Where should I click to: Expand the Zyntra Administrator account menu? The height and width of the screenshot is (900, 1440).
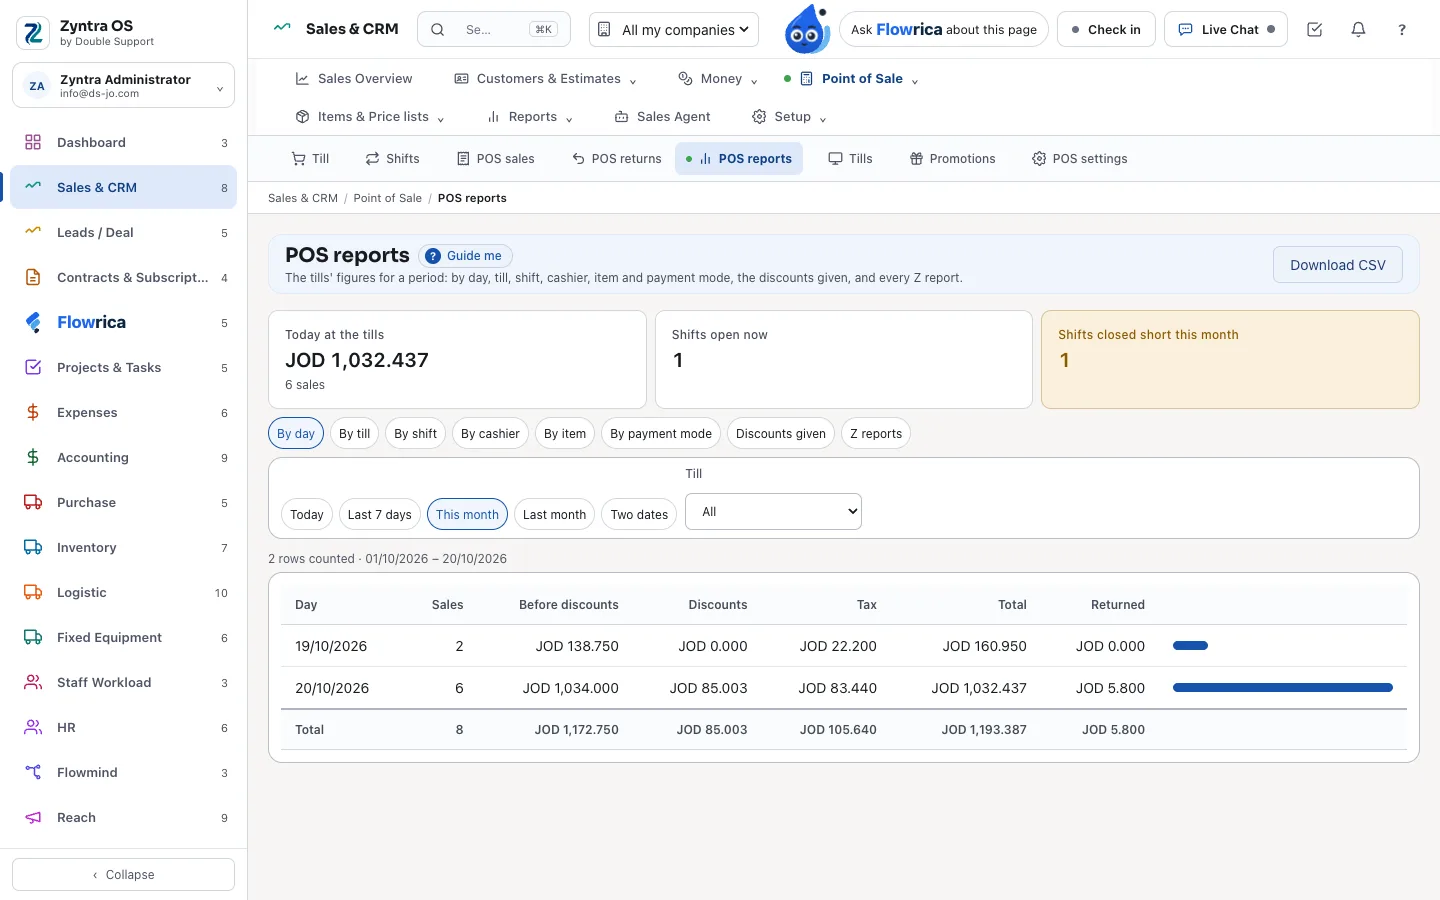(x=123, y=85)
